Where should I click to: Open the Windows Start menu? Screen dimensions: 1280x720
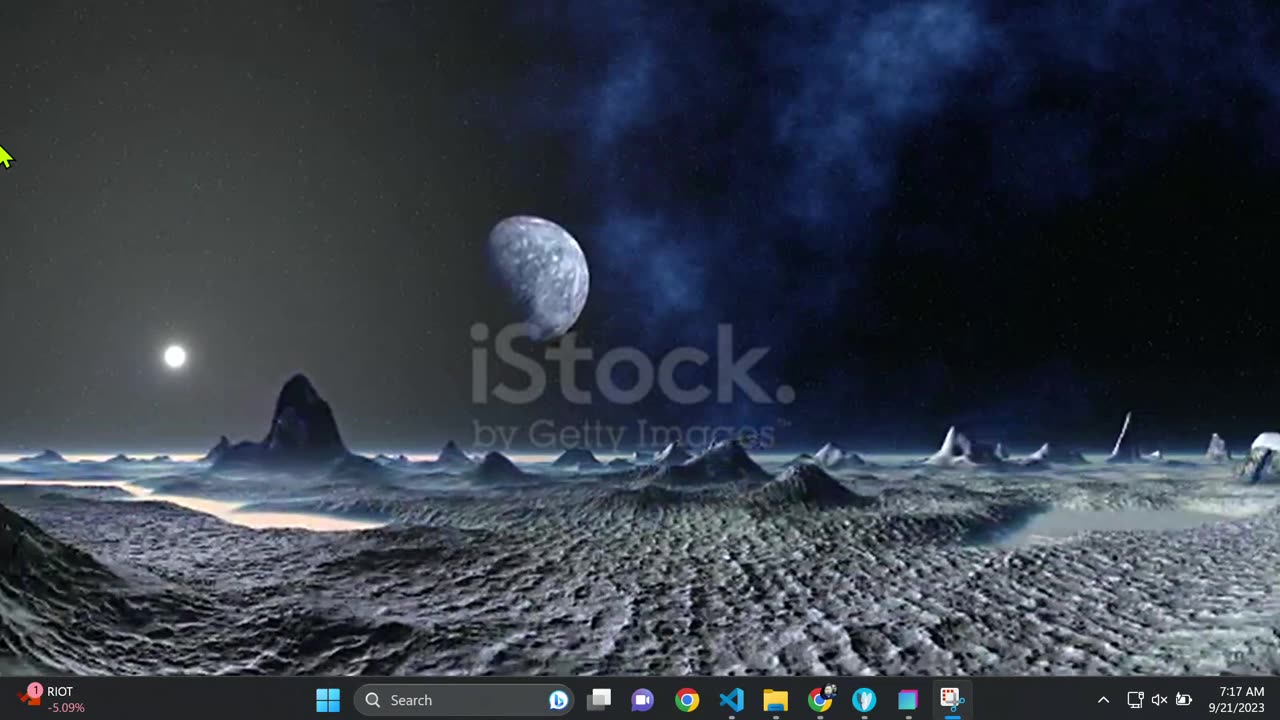point(328,700)
